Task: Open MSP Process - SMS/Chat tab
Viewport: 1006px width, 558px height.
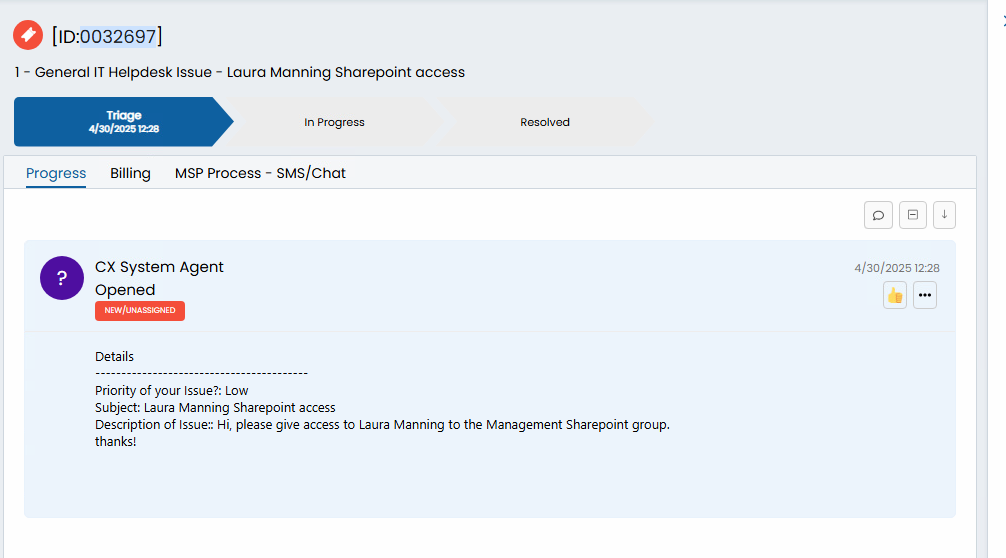Action: point(260,173)
